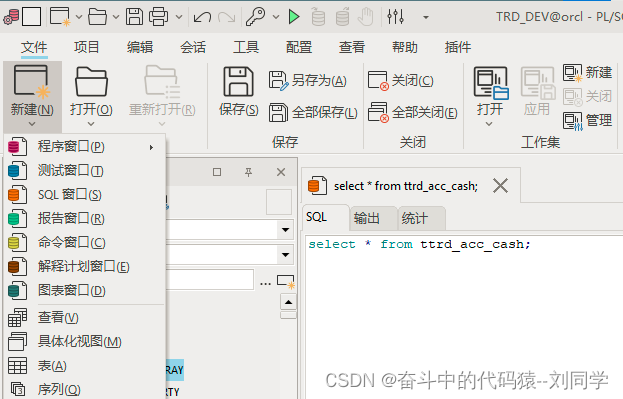Click the Undo arrow icon
The width and height of the screenshot is (623, 399).
(202, 17)
